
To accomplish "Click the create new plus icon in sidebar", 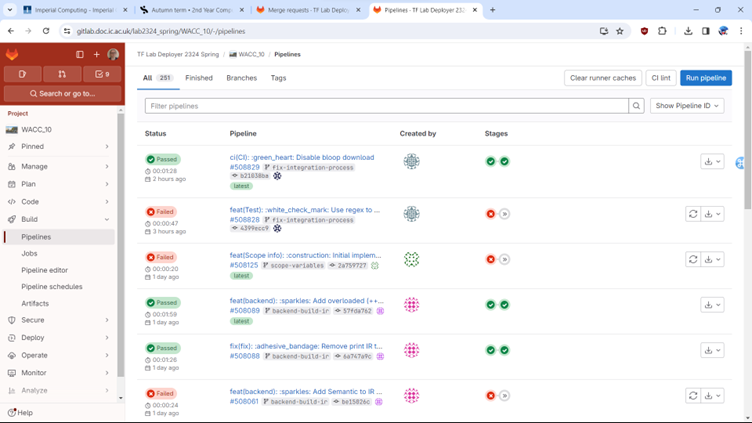I will pyautogui.click(x=96, y=54).
